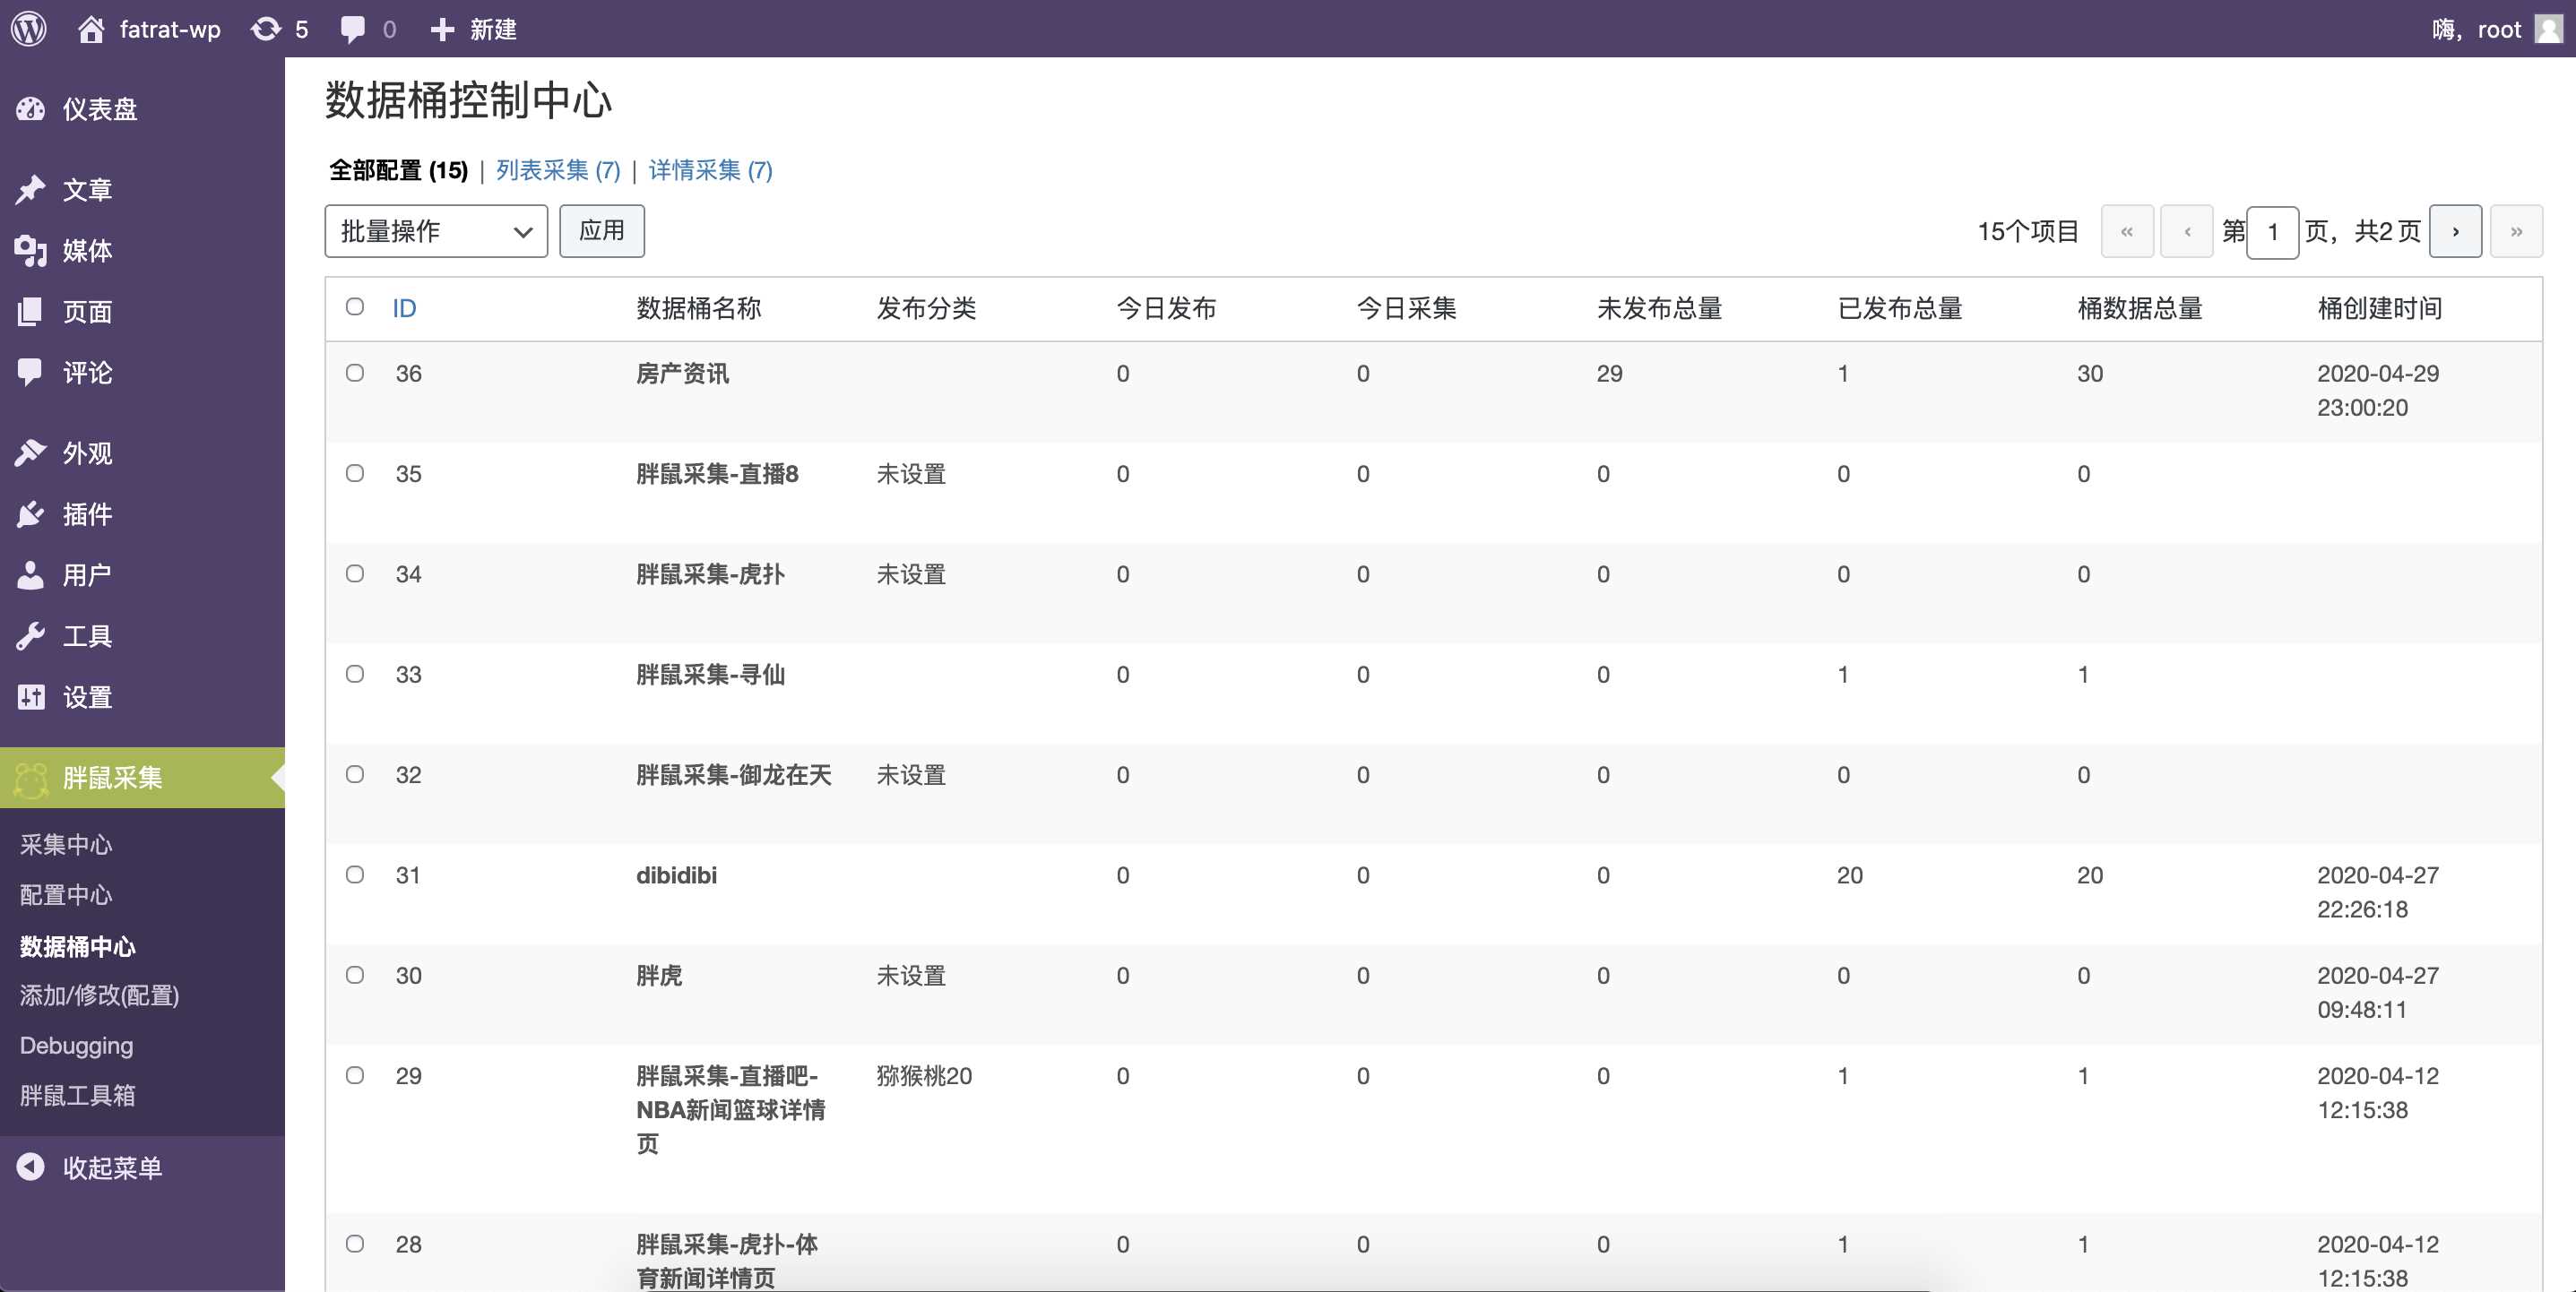The height and width of the screenshot is (1292, 2576).
Task: Open the fatrat-wp site home icon
Action: click(x=93, y=28)
